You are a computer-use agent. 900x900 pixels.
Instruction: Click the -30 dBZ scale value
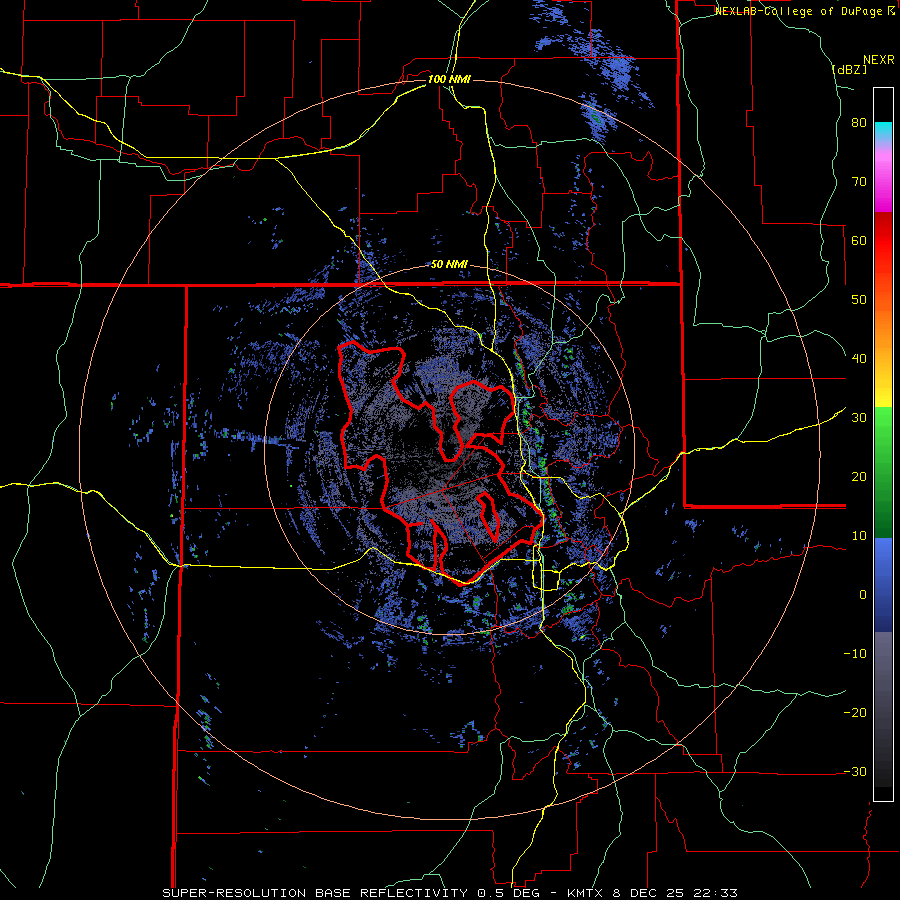click(855, 771)
